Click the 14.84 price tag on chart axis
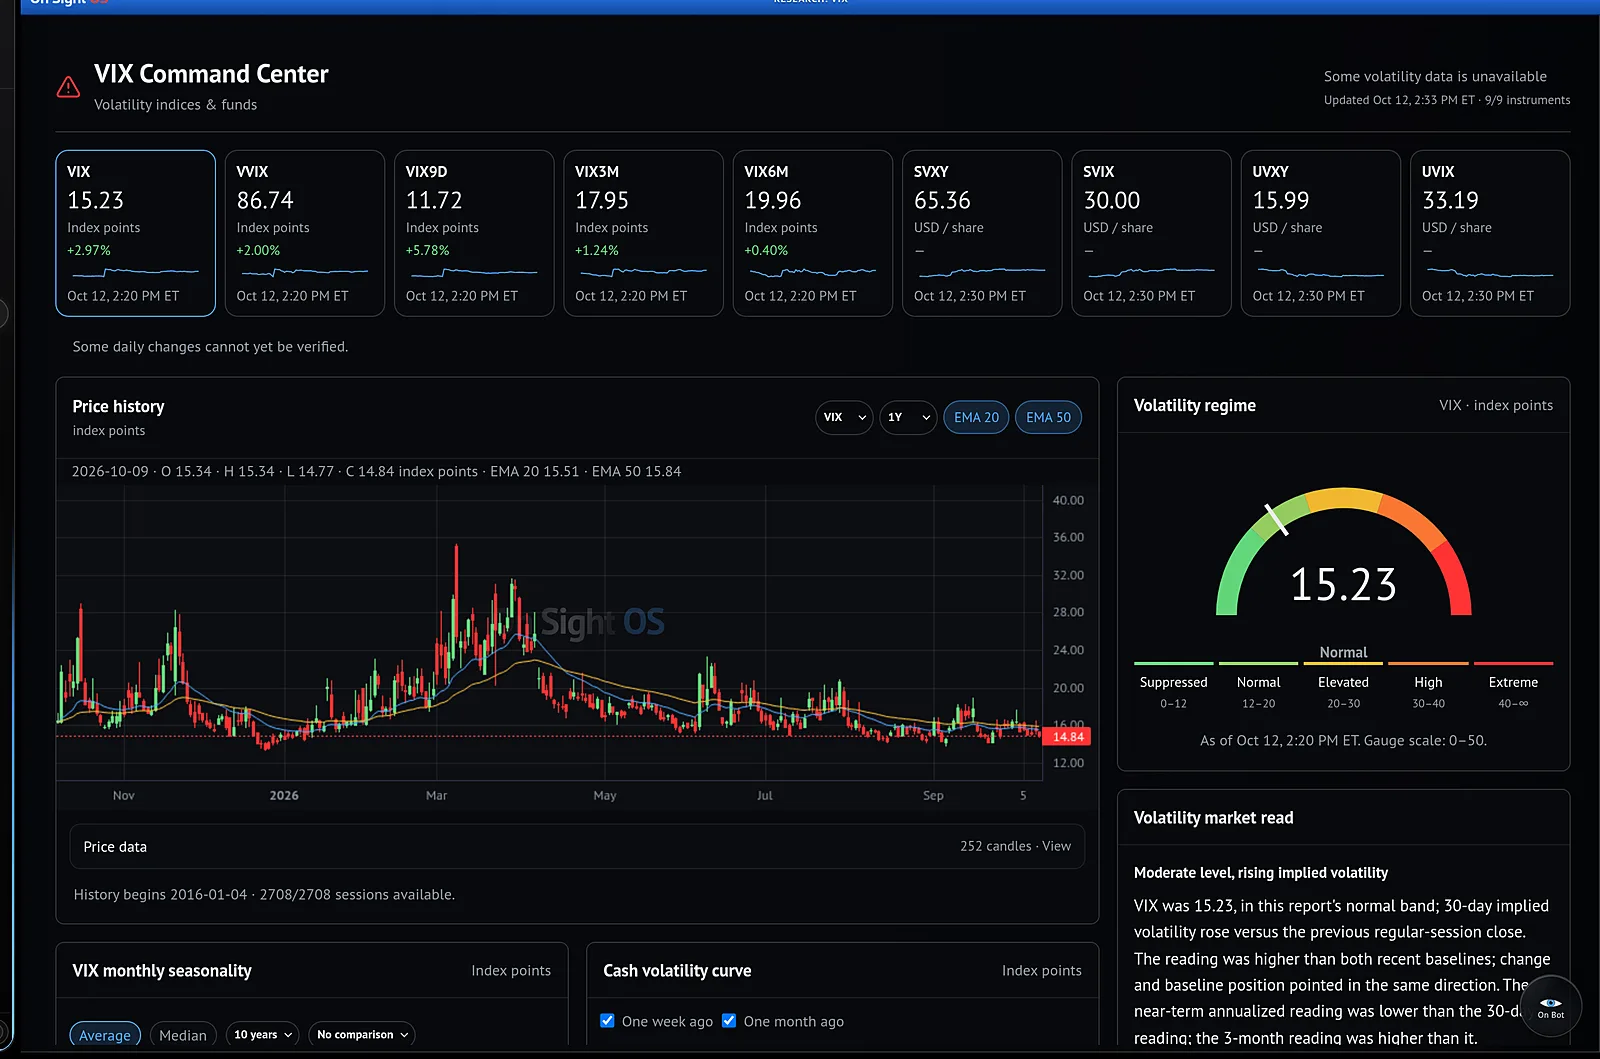The width and height of the screenshot is (1600, 1059). pos(1067,737)
